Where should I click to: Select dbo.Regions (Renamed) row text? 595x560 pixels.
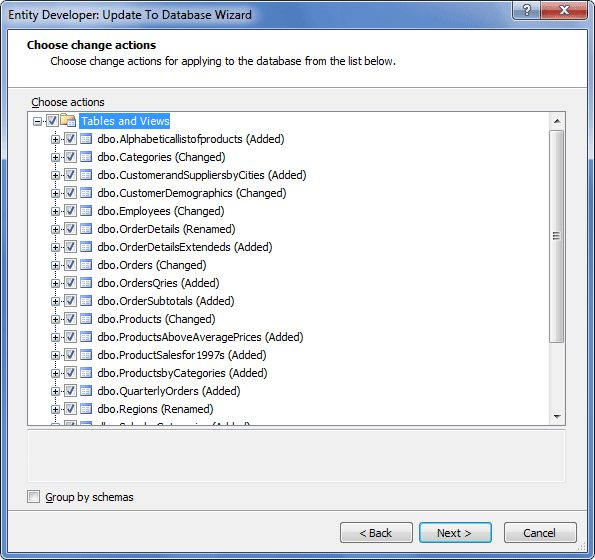[155, 409]
